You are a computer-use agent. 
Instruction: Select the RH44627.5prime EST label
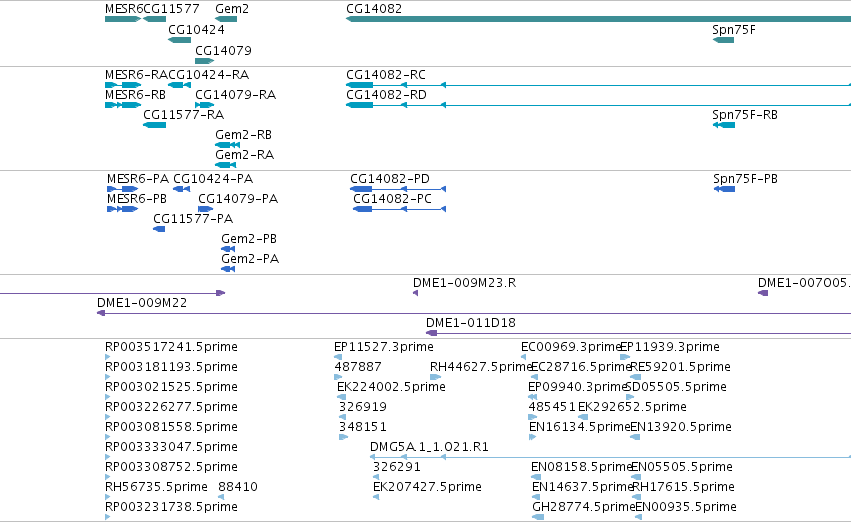(481, 367)
